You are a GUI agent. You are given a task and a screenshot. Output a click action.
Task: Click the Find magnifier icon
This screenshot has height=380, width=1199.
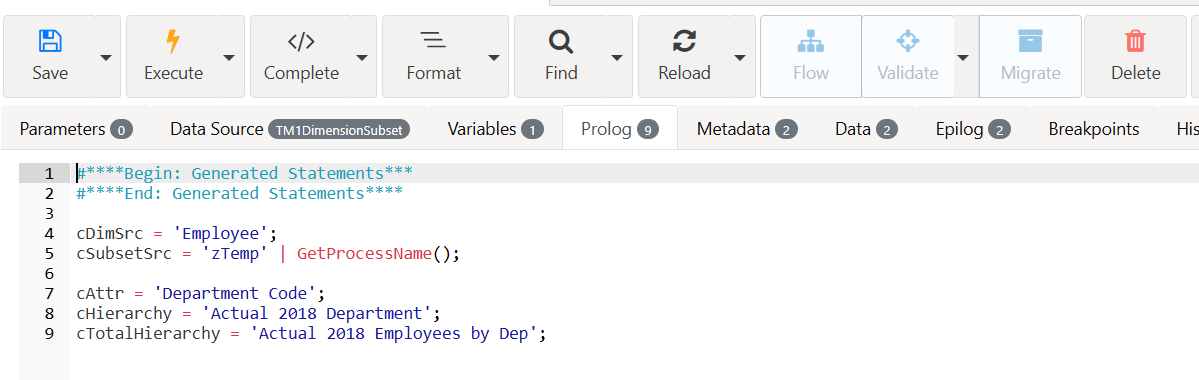click(x=561, y=41)
